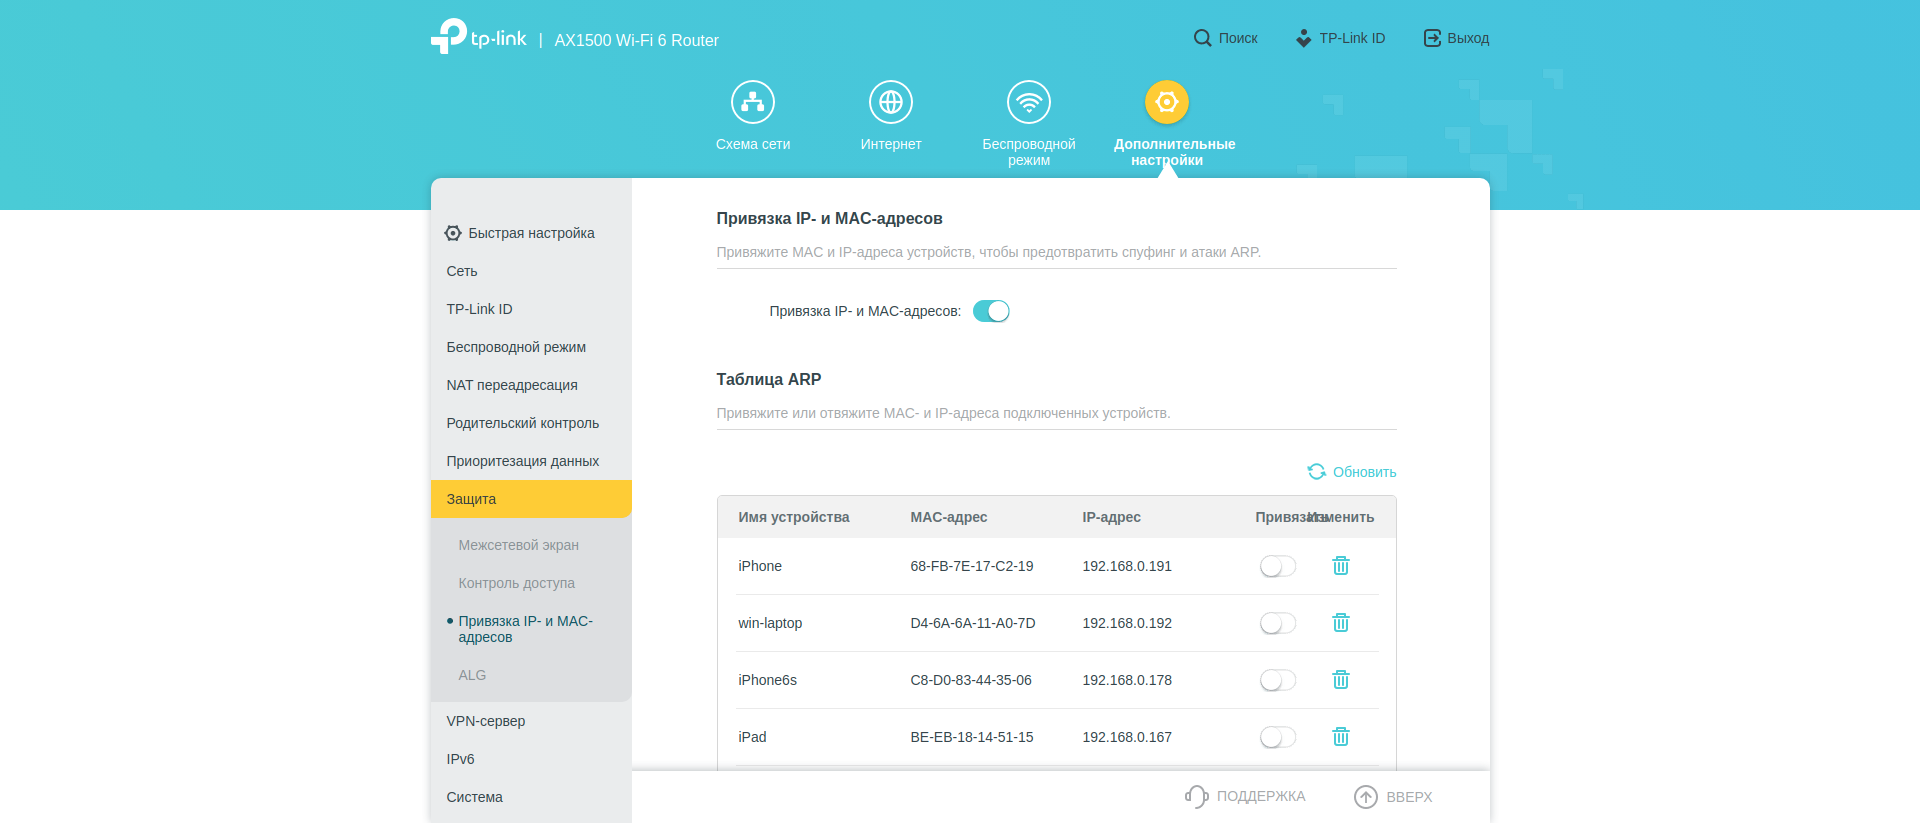Expand the VPN-сервер sidebar section
Screen dimensions: 1920x823
(486, 721)
